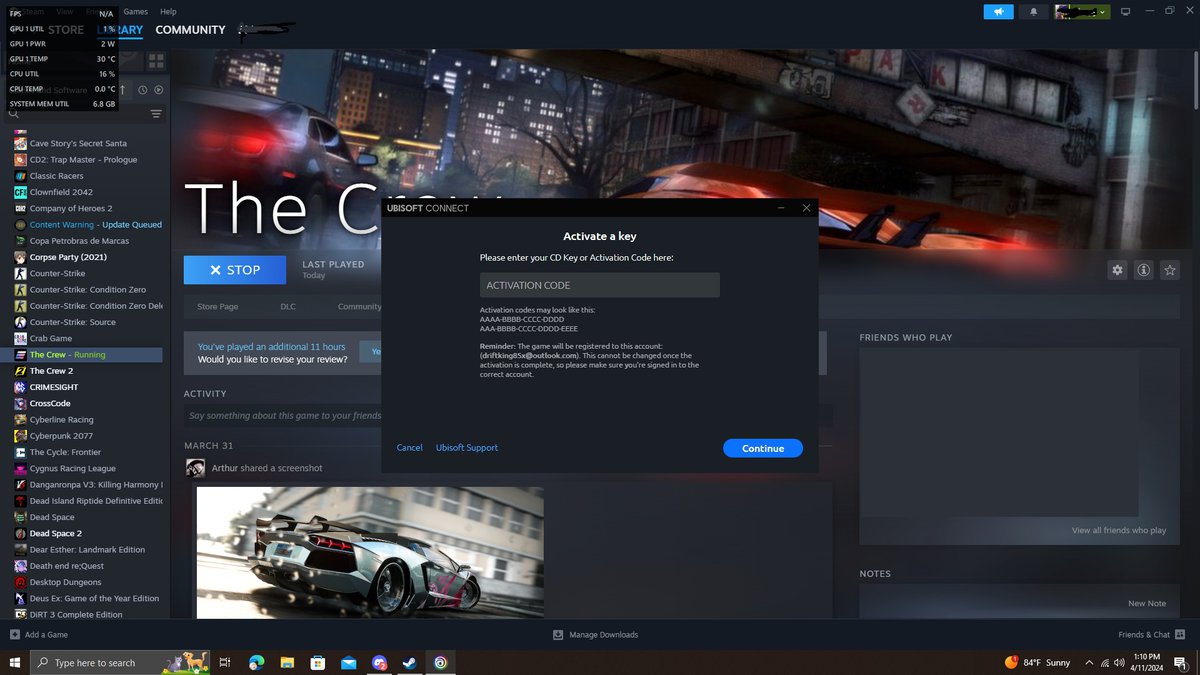
Task: Click the Ubisoft Support link
Action: [x=467, y=448]
